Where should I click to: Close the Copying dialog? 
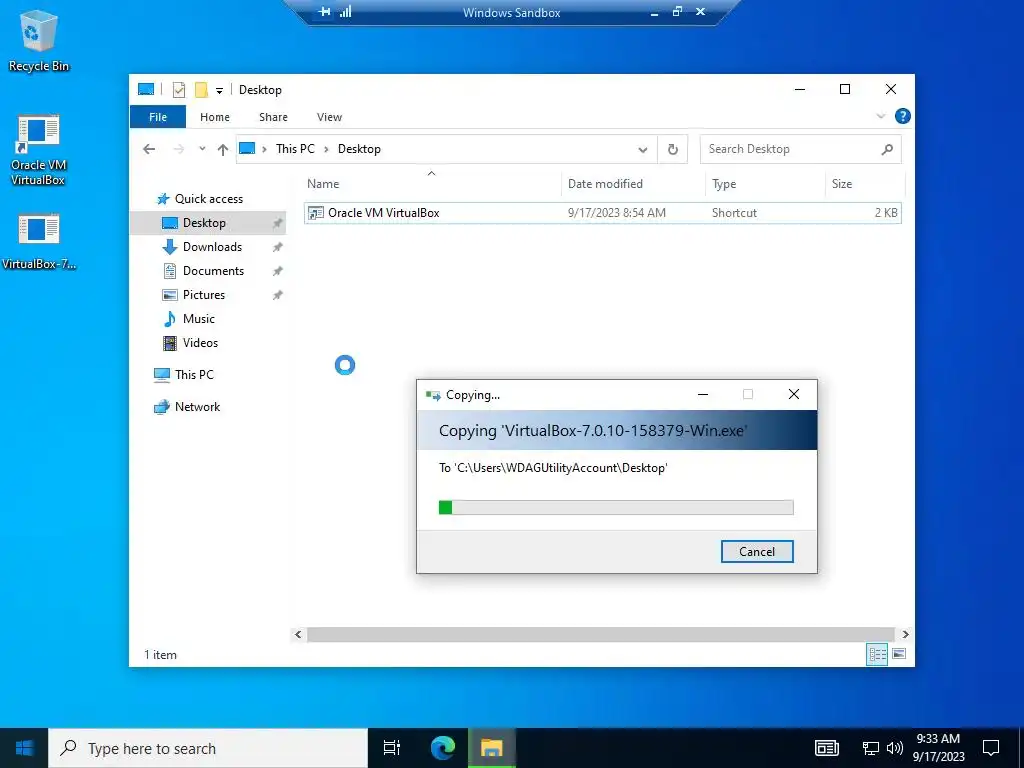pos(793,394)
